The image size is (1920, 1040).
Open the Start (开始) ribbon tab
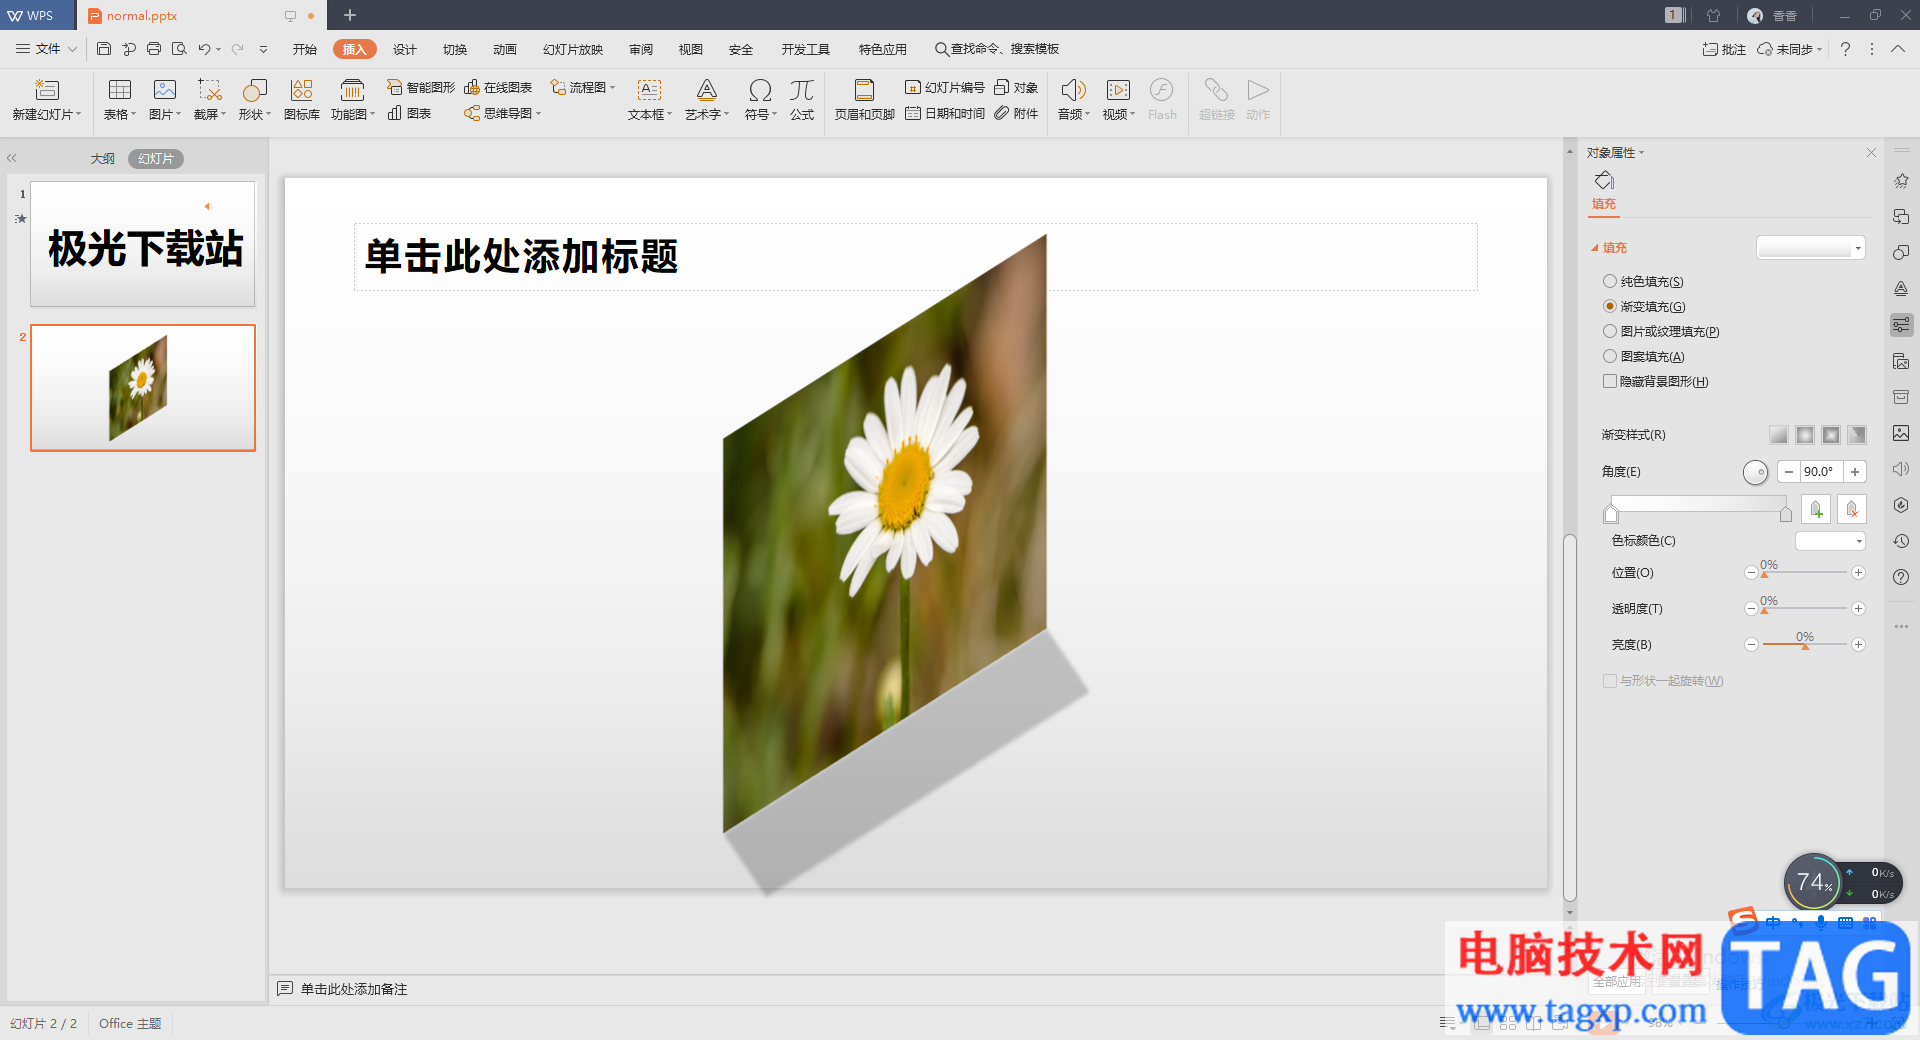click(305, 49)
